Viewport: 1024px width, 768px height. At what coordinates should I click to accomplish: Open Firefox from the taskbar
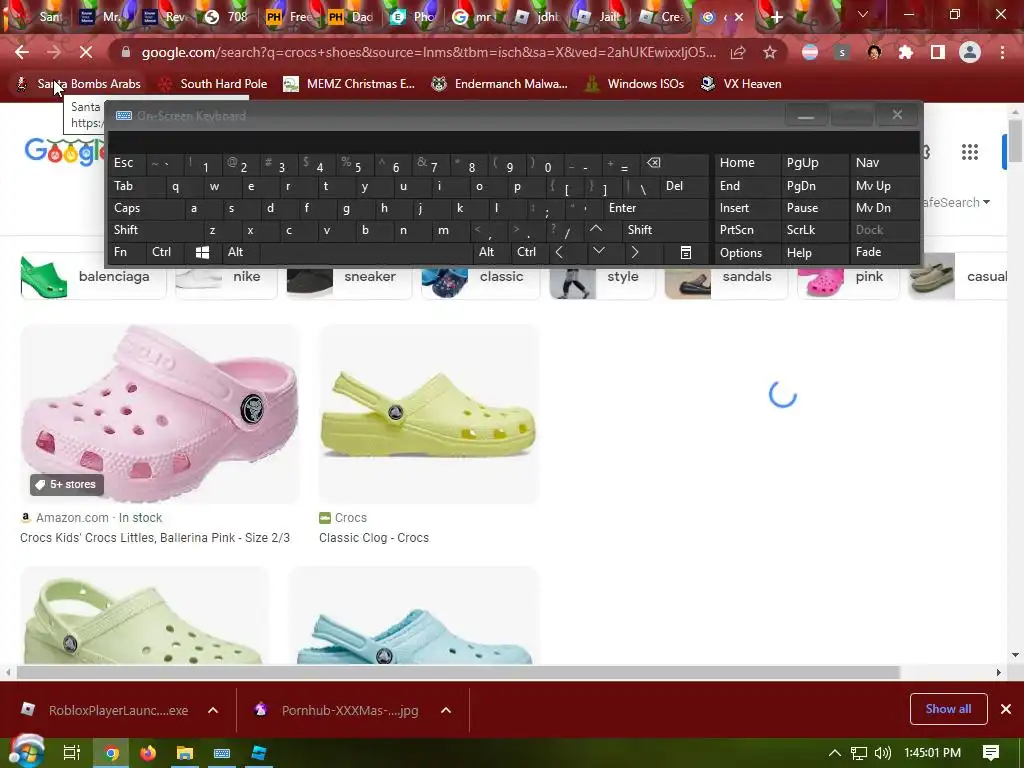coord(148,753)
